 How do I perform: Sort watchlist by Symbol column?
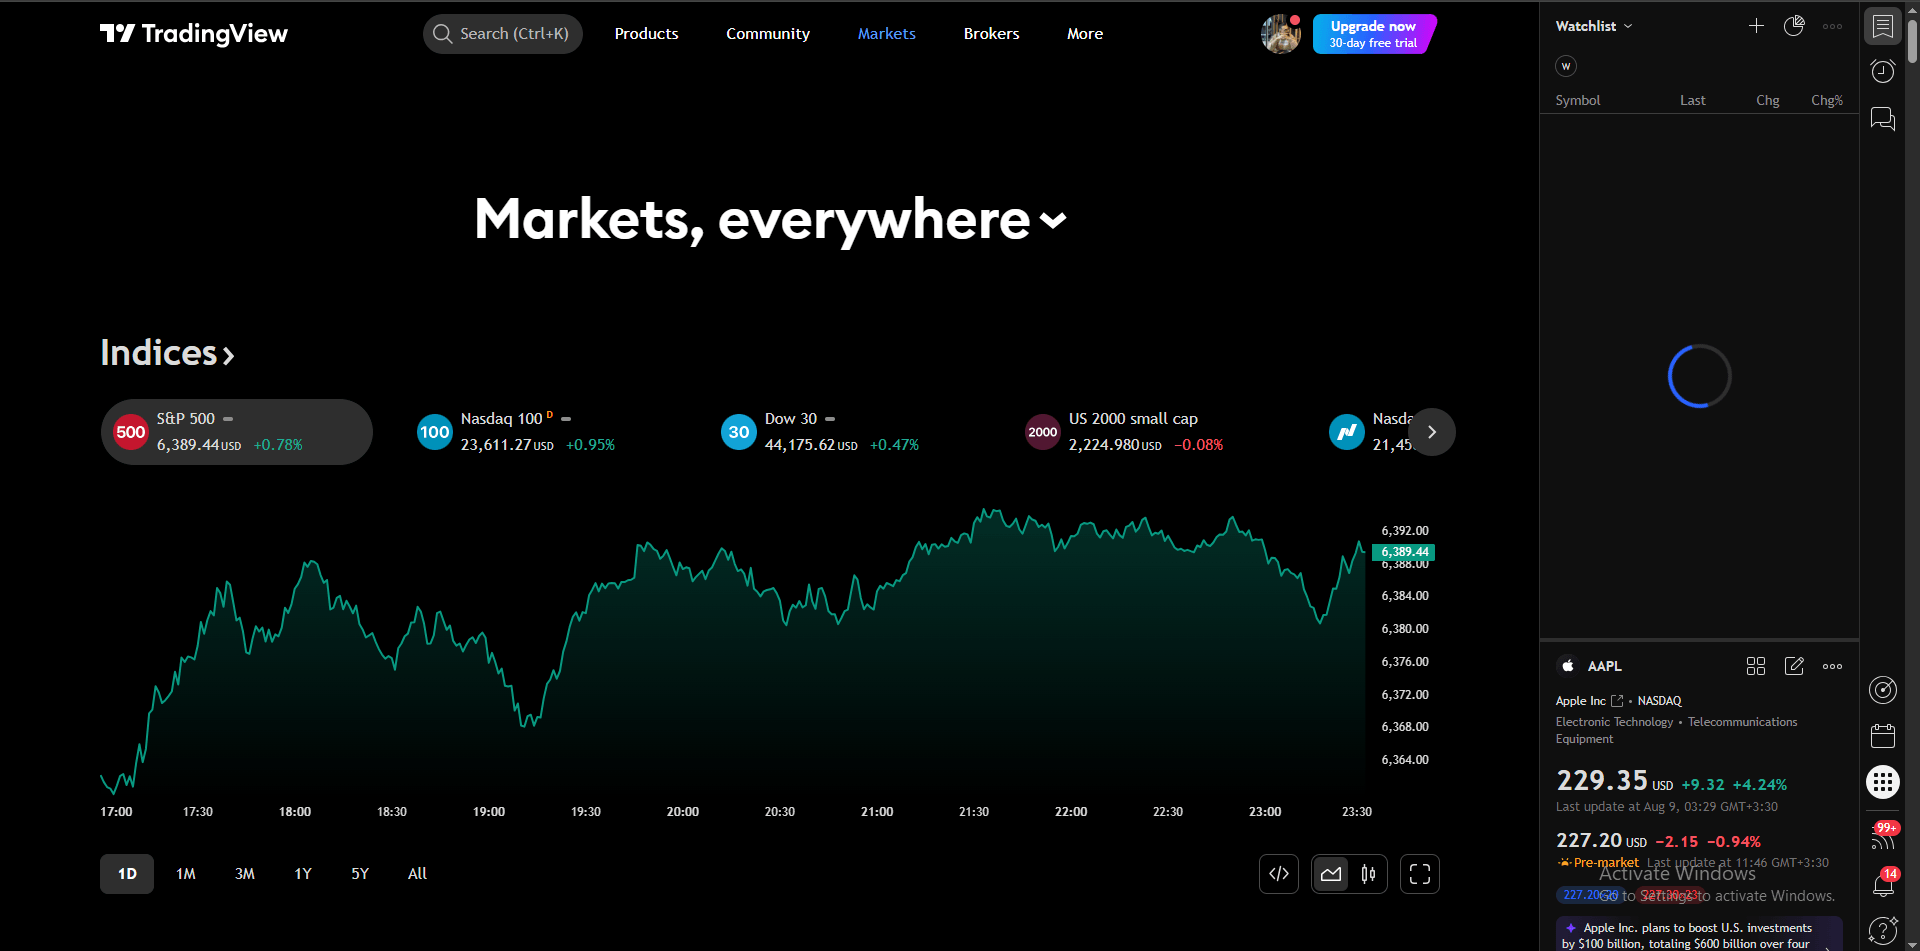coord(1578,100)
